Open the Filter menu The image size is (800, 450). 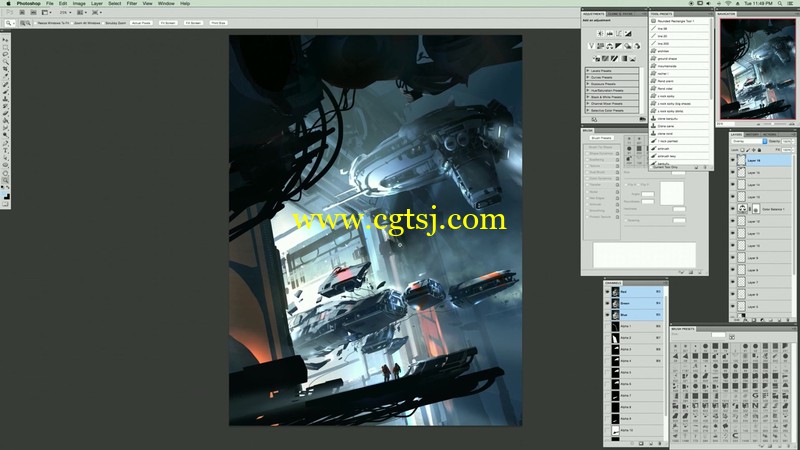132,4
